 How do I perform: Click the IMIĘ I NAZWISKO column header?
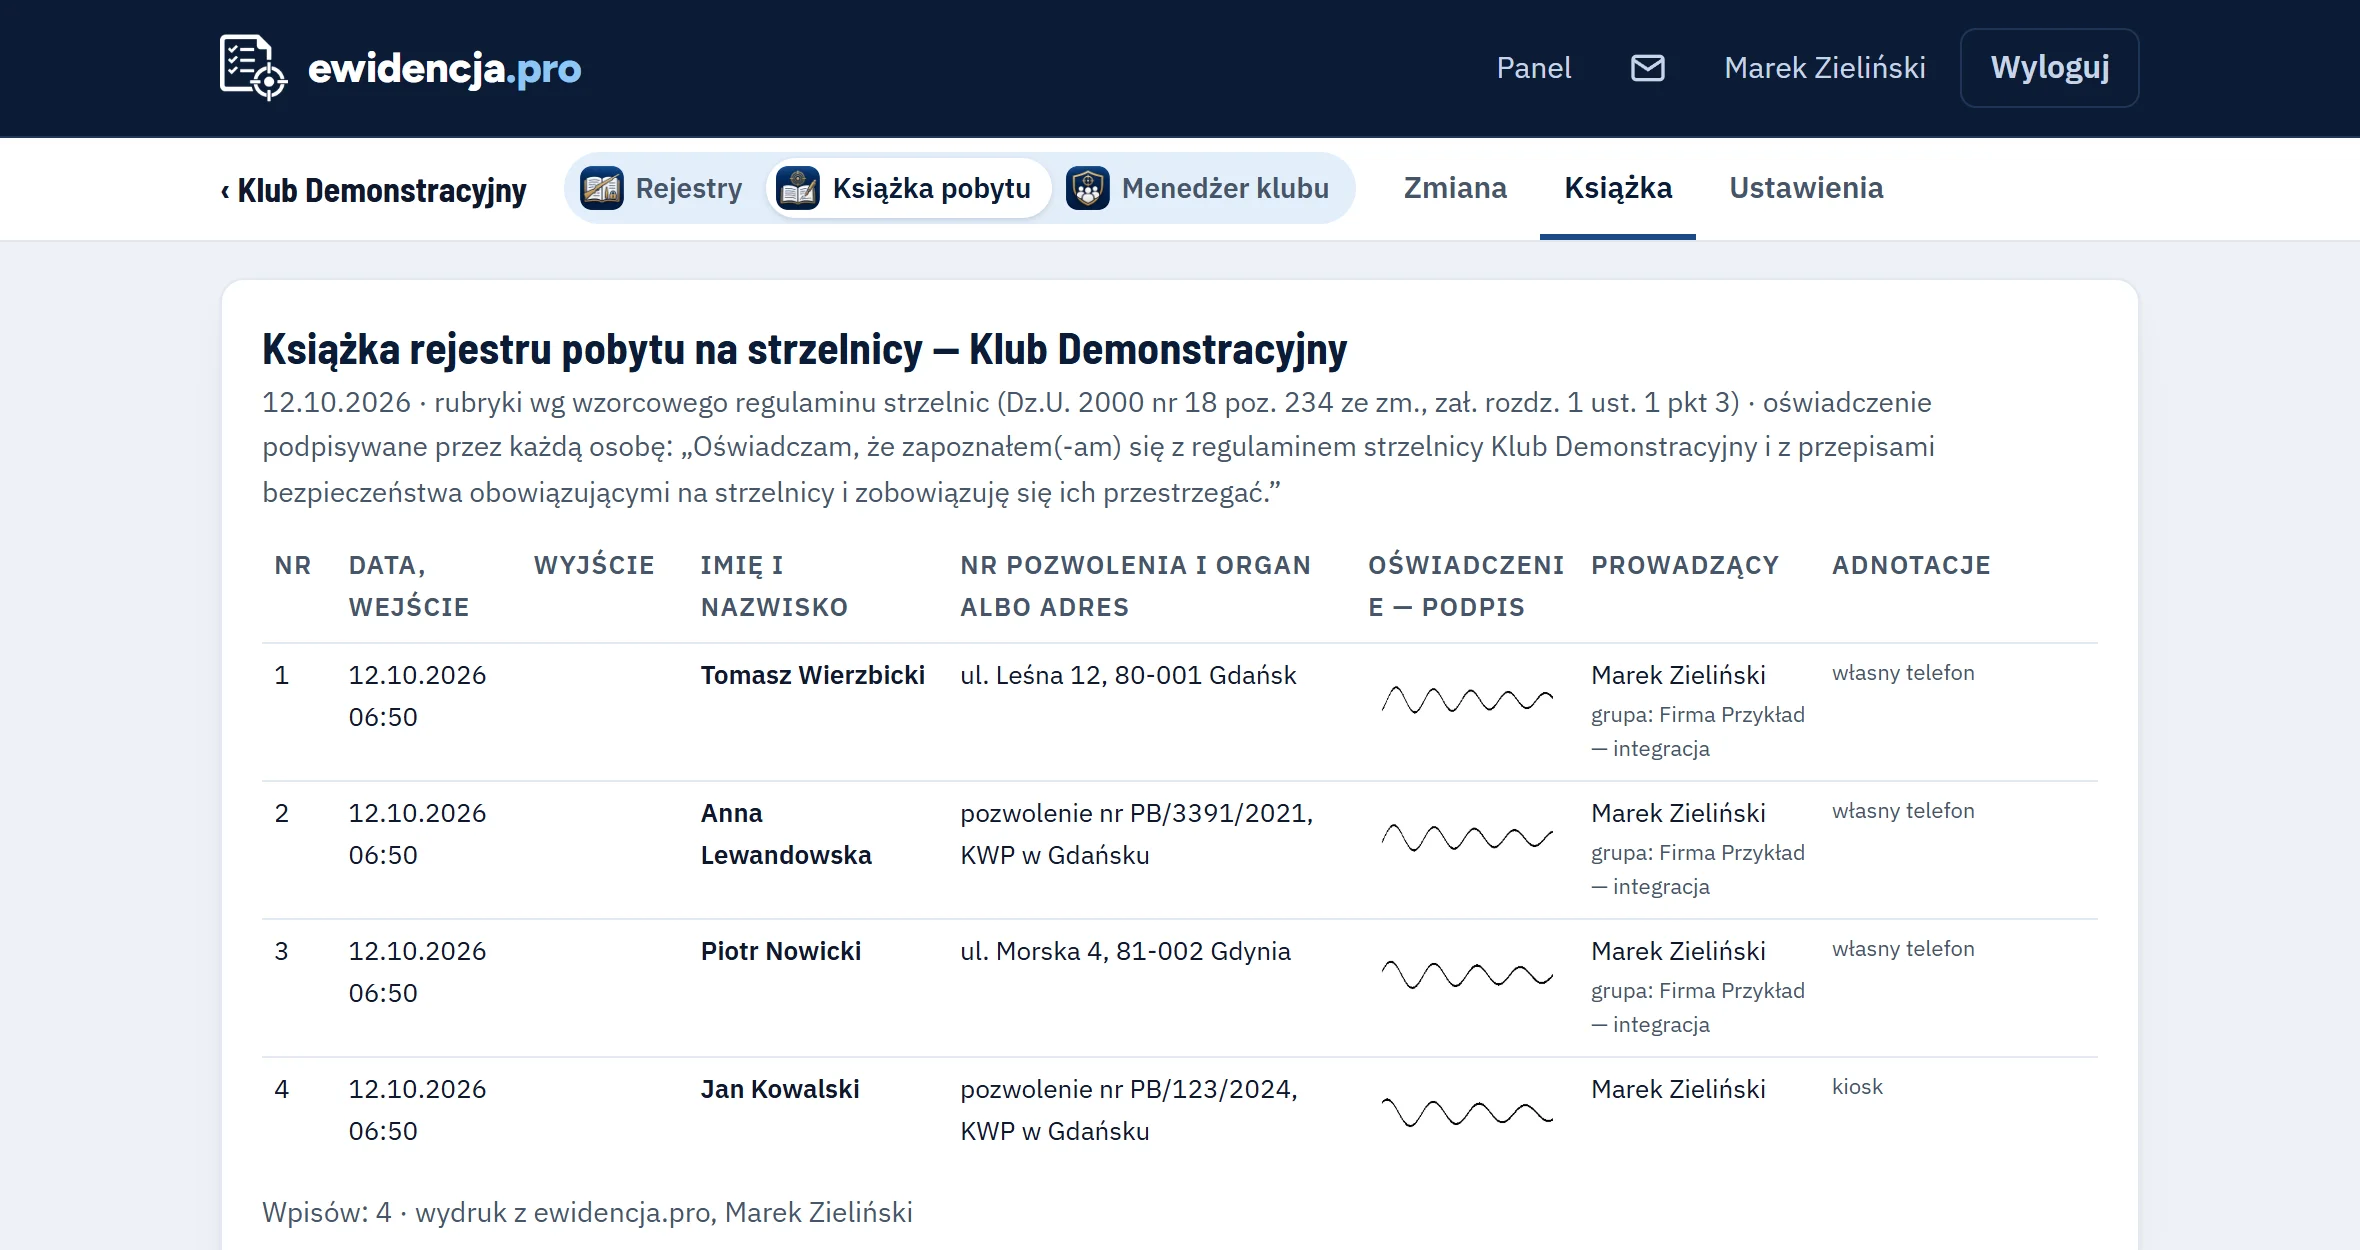click(774, 586)
